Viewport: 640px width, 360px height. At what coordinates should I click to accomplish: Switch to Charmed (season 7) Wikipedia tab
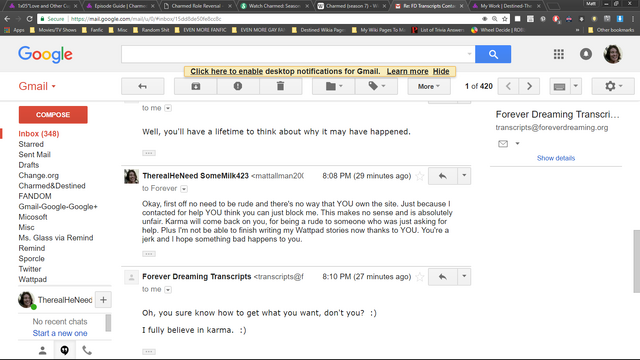pos(351,6)
